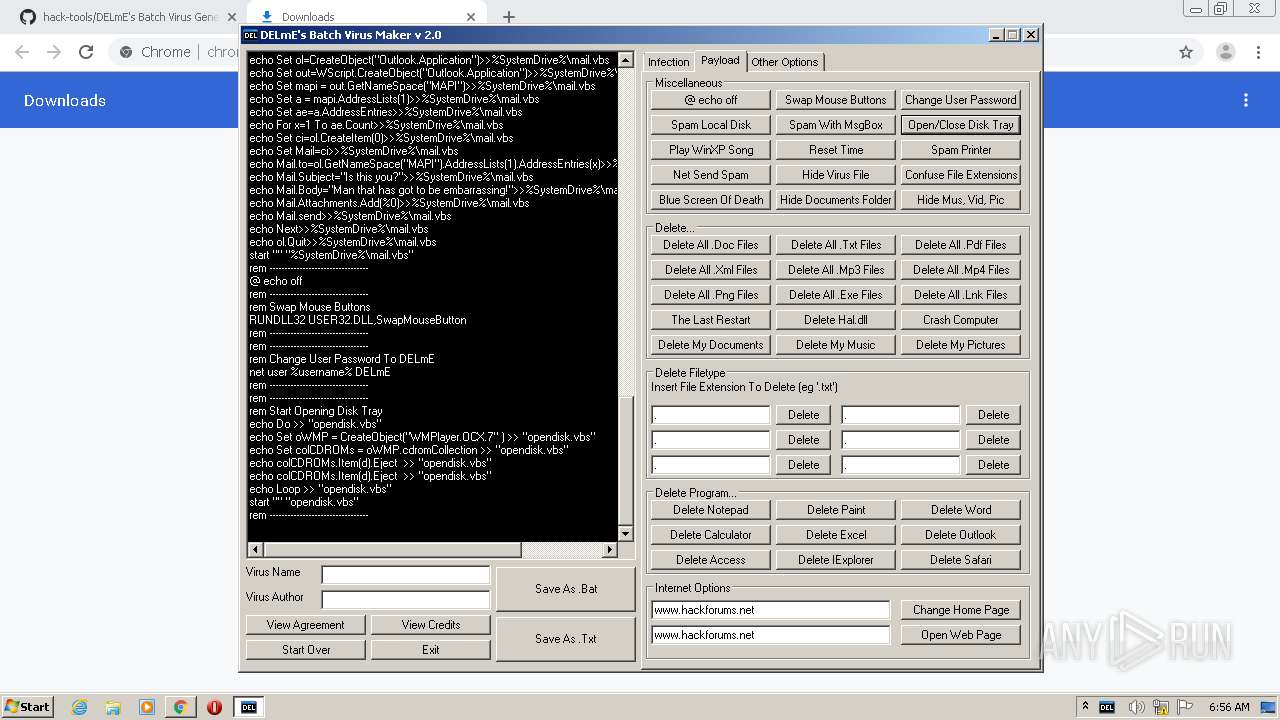
Task: Focus the home page URL field
Action: tap(770, 610)
